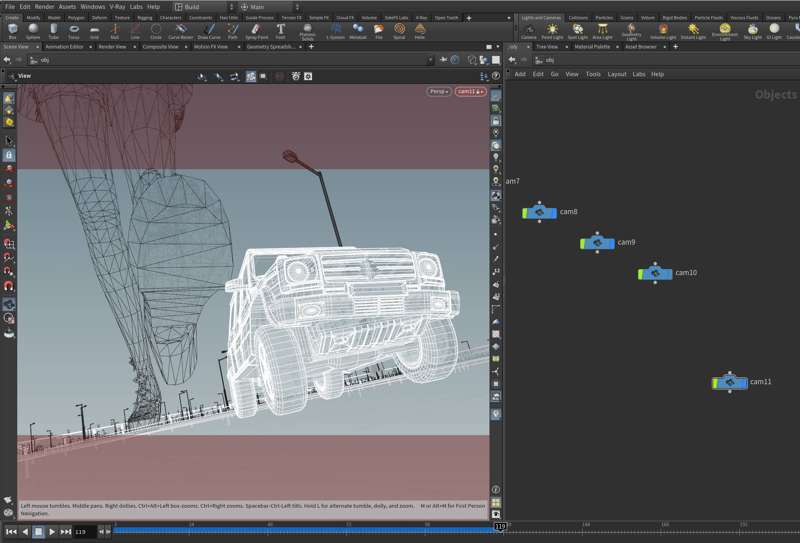Select the Metaball shelf tool
The width and height of the screenshot is (800, 543).
pos(358,31)
